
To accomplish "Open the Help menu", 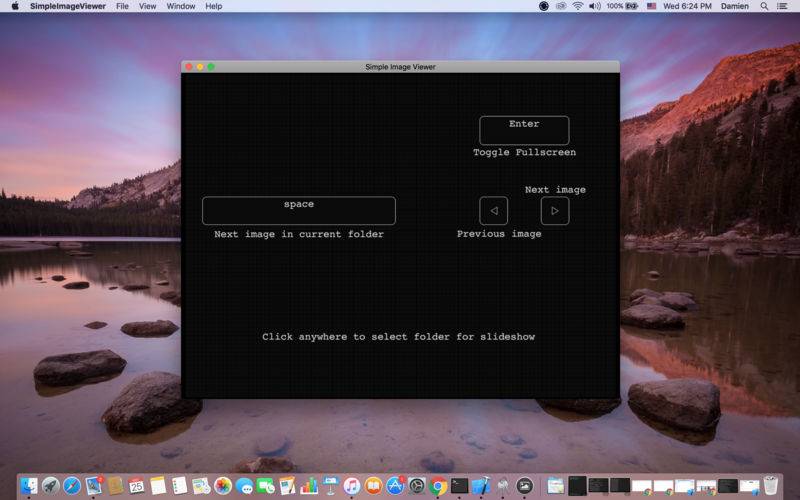I will tap(214, 6).
